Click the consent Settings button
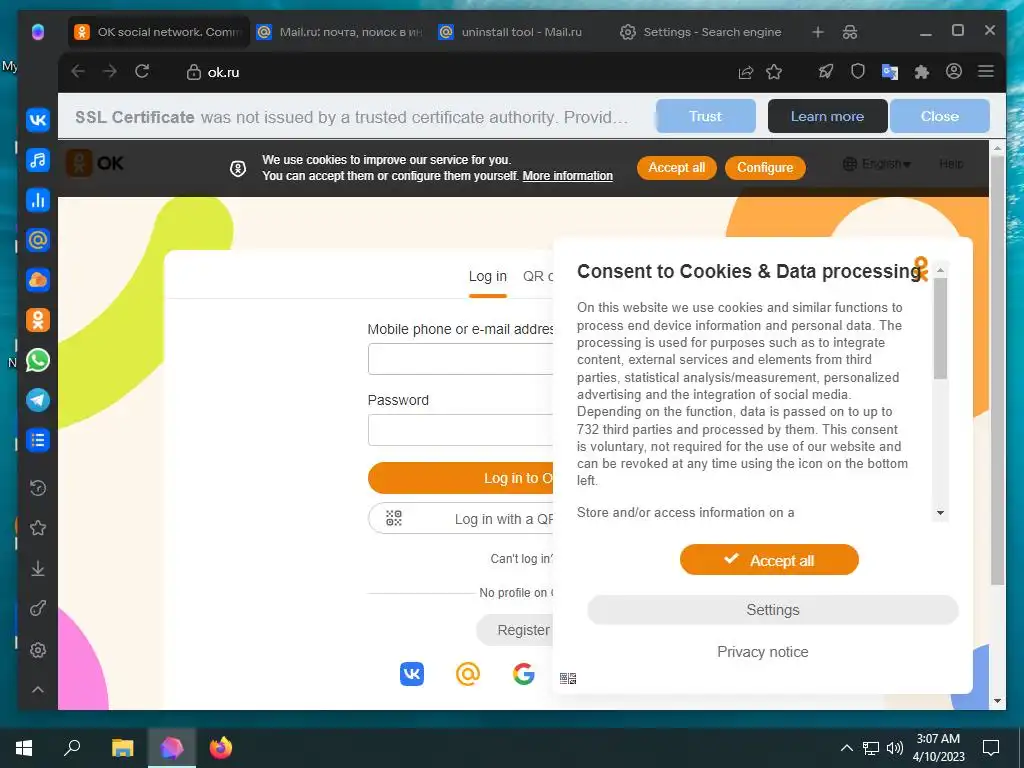The image size is (1024, 768). (773, 610)
